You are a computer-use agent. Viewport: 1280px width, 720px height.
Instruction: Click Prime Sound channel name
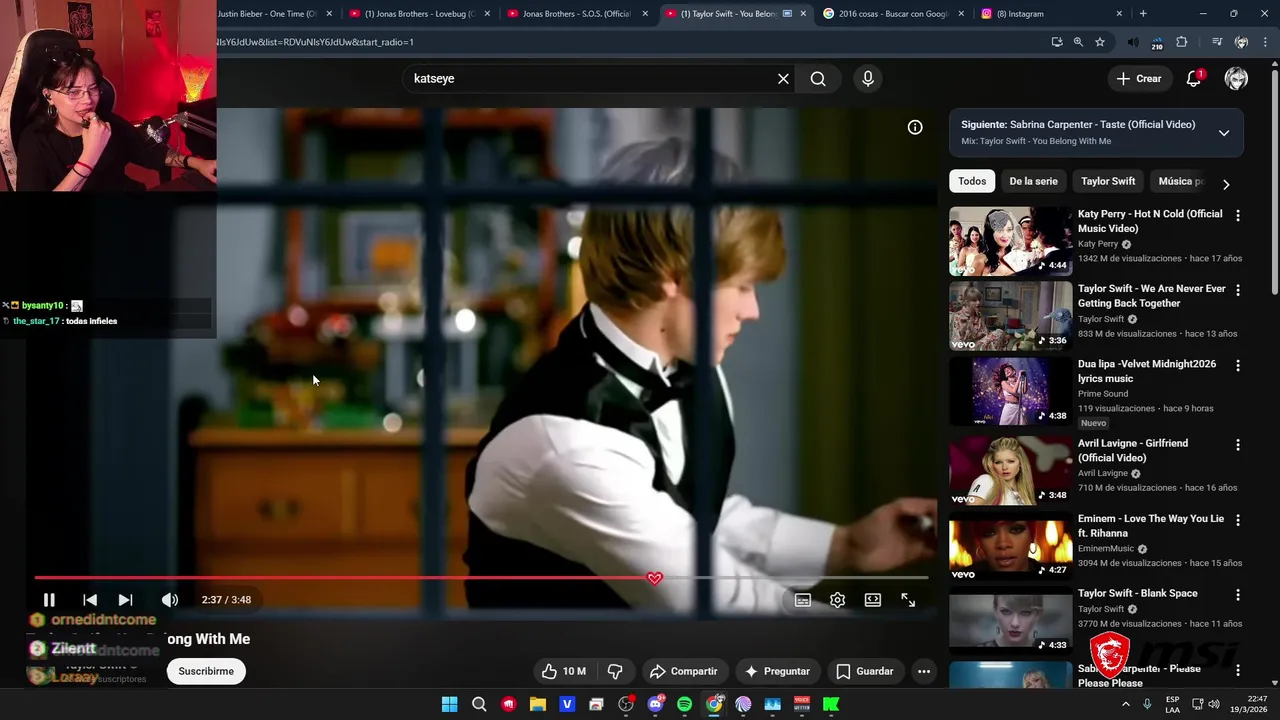pyautogui.click(x=1103, y=394)
